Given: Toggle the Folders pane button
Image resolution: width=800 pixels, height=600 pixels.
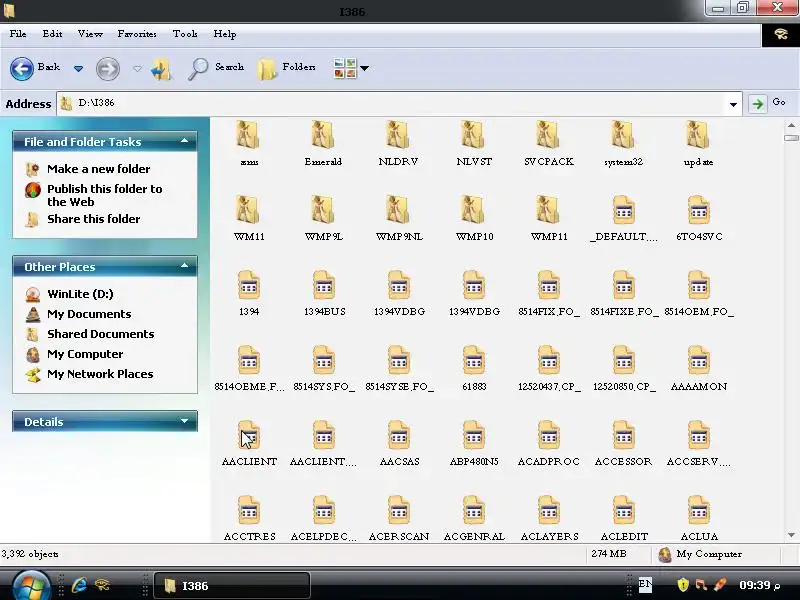Looking at the screenshot, I should 286,68.
